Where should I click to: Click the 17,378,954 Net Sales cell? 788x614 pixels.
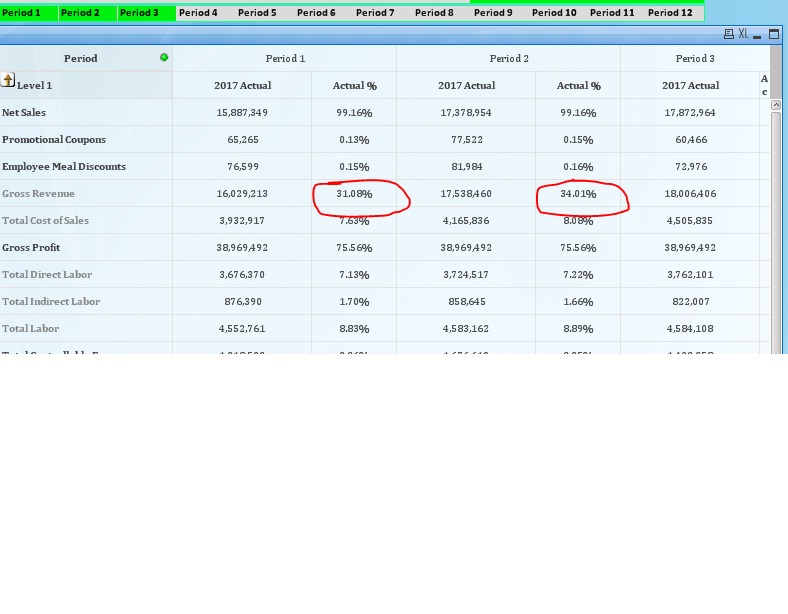pos(466,112)
